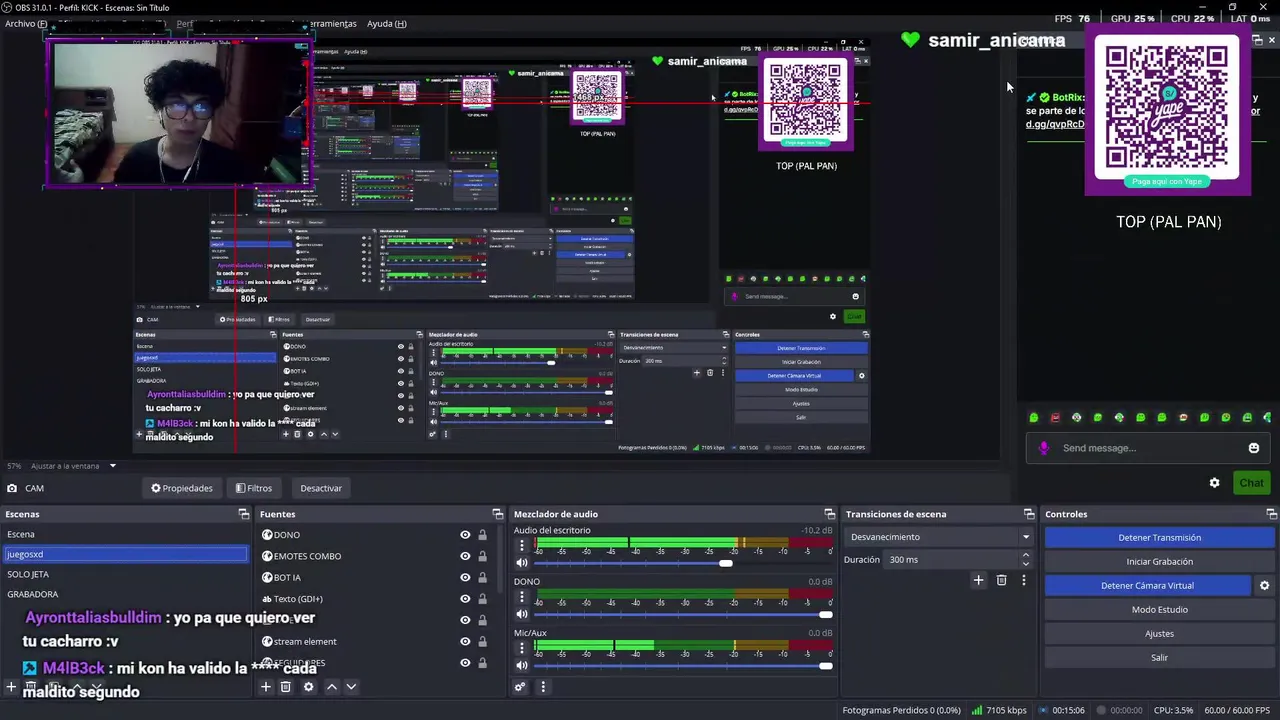Hide the stream element source
The width and height of the screenshot is (1280, 720).
(x=465, y=641)
